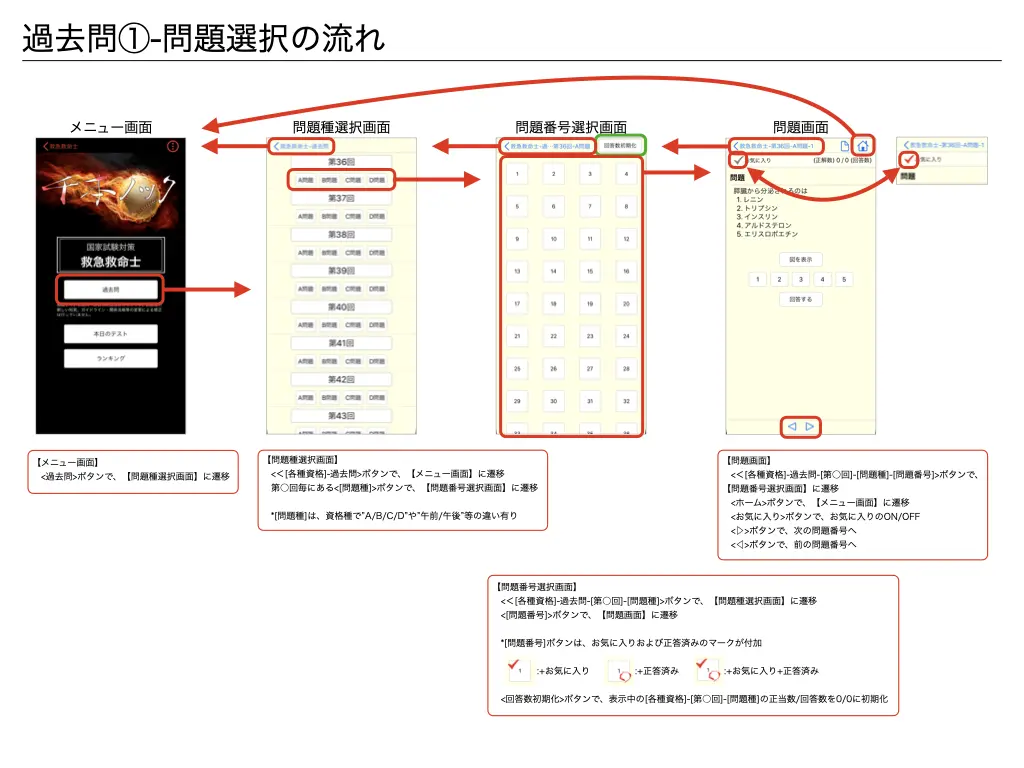Open question number 16 in number grid

(x=626, y=271)
